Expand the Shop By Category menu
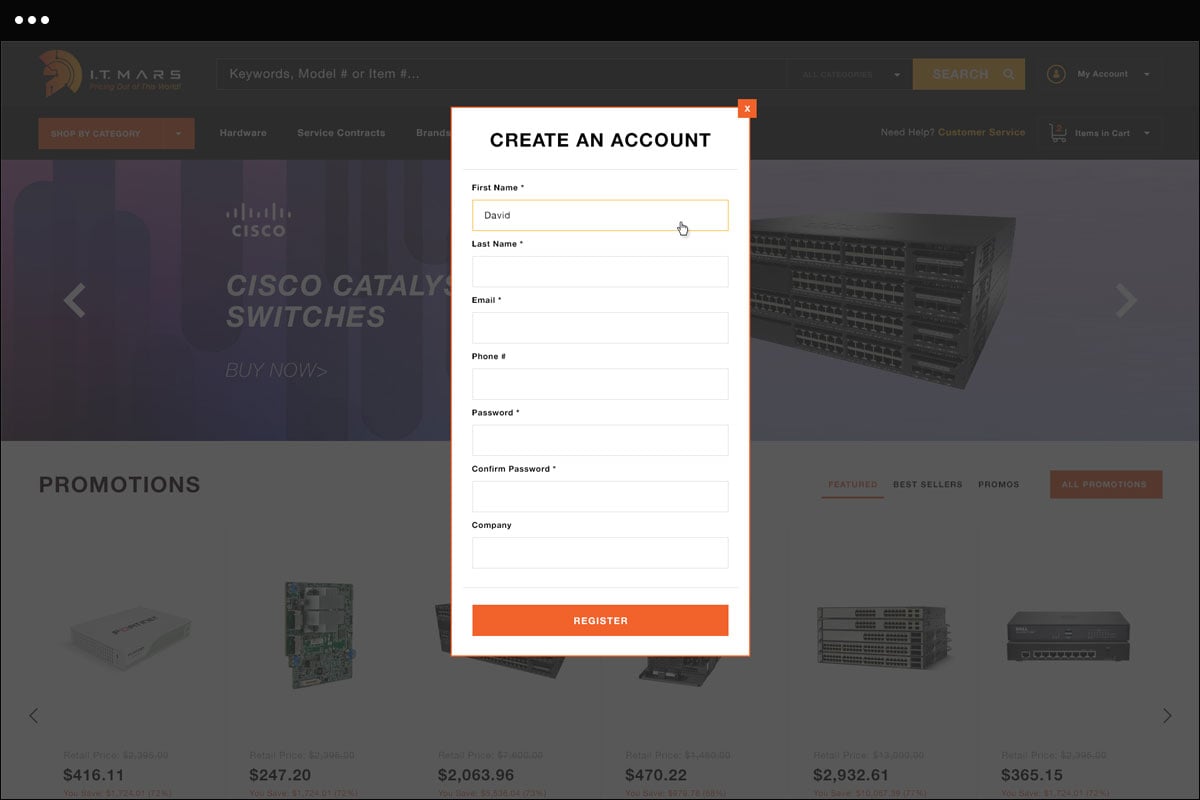 point(116,133)
